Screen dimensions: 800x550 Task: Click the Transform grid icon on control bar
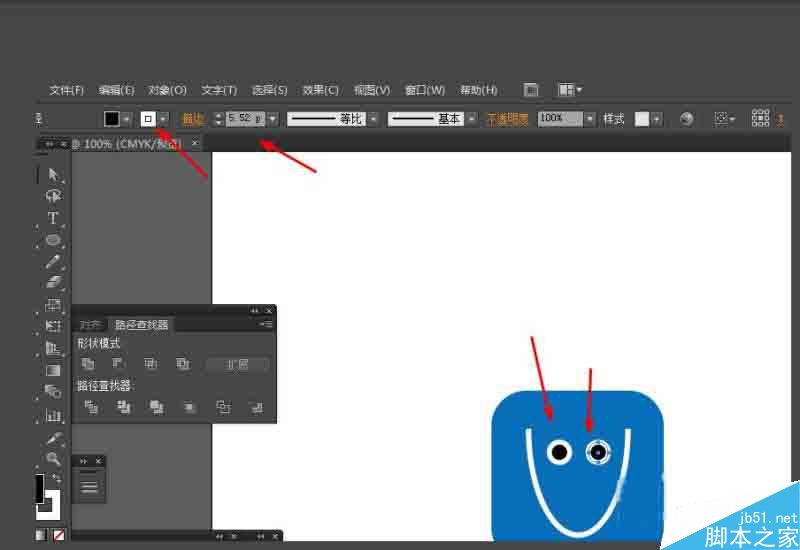pyautogui.click(x=760, y=118)
